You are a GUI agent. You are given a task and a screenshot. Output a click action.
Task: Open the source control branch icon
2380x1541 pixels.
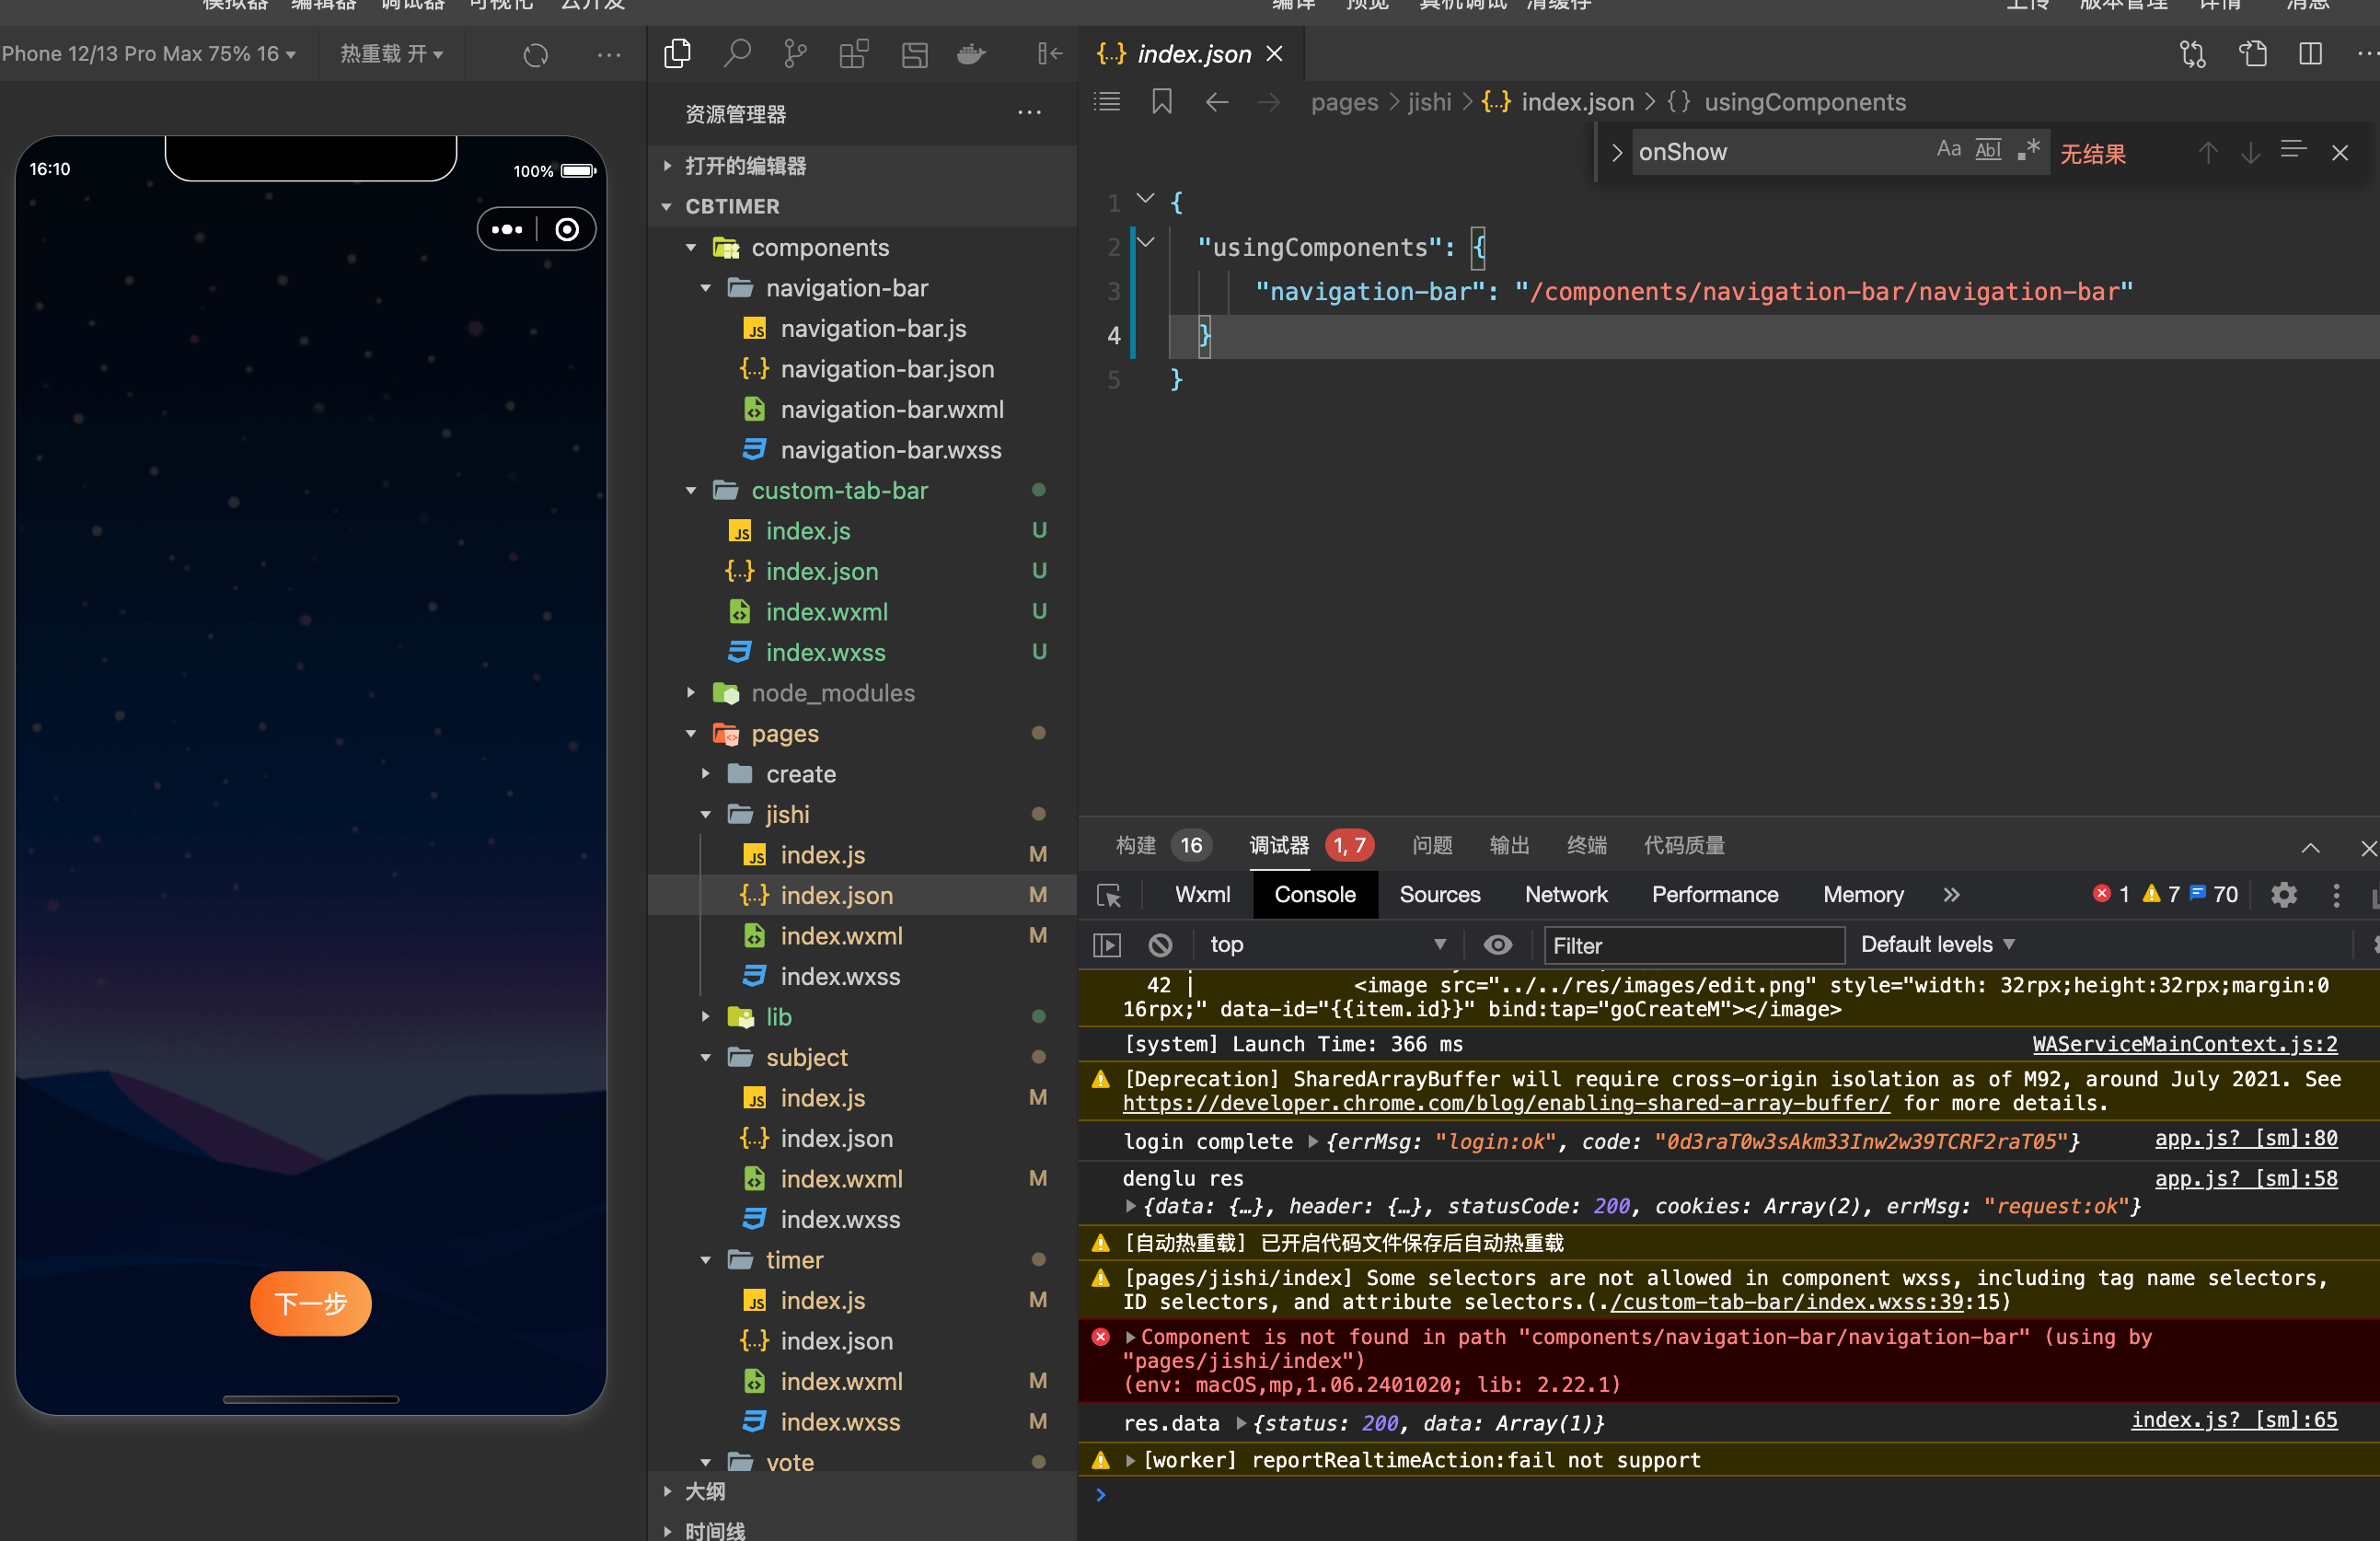point(795,54)
